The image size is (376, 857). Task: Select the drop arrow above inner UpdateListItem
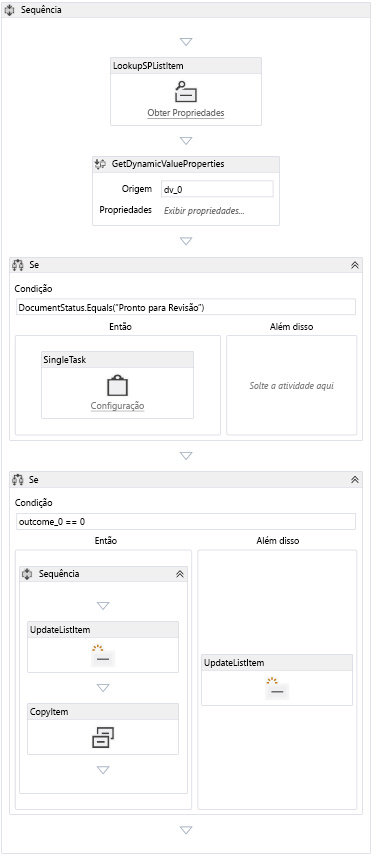coord(103,606)
